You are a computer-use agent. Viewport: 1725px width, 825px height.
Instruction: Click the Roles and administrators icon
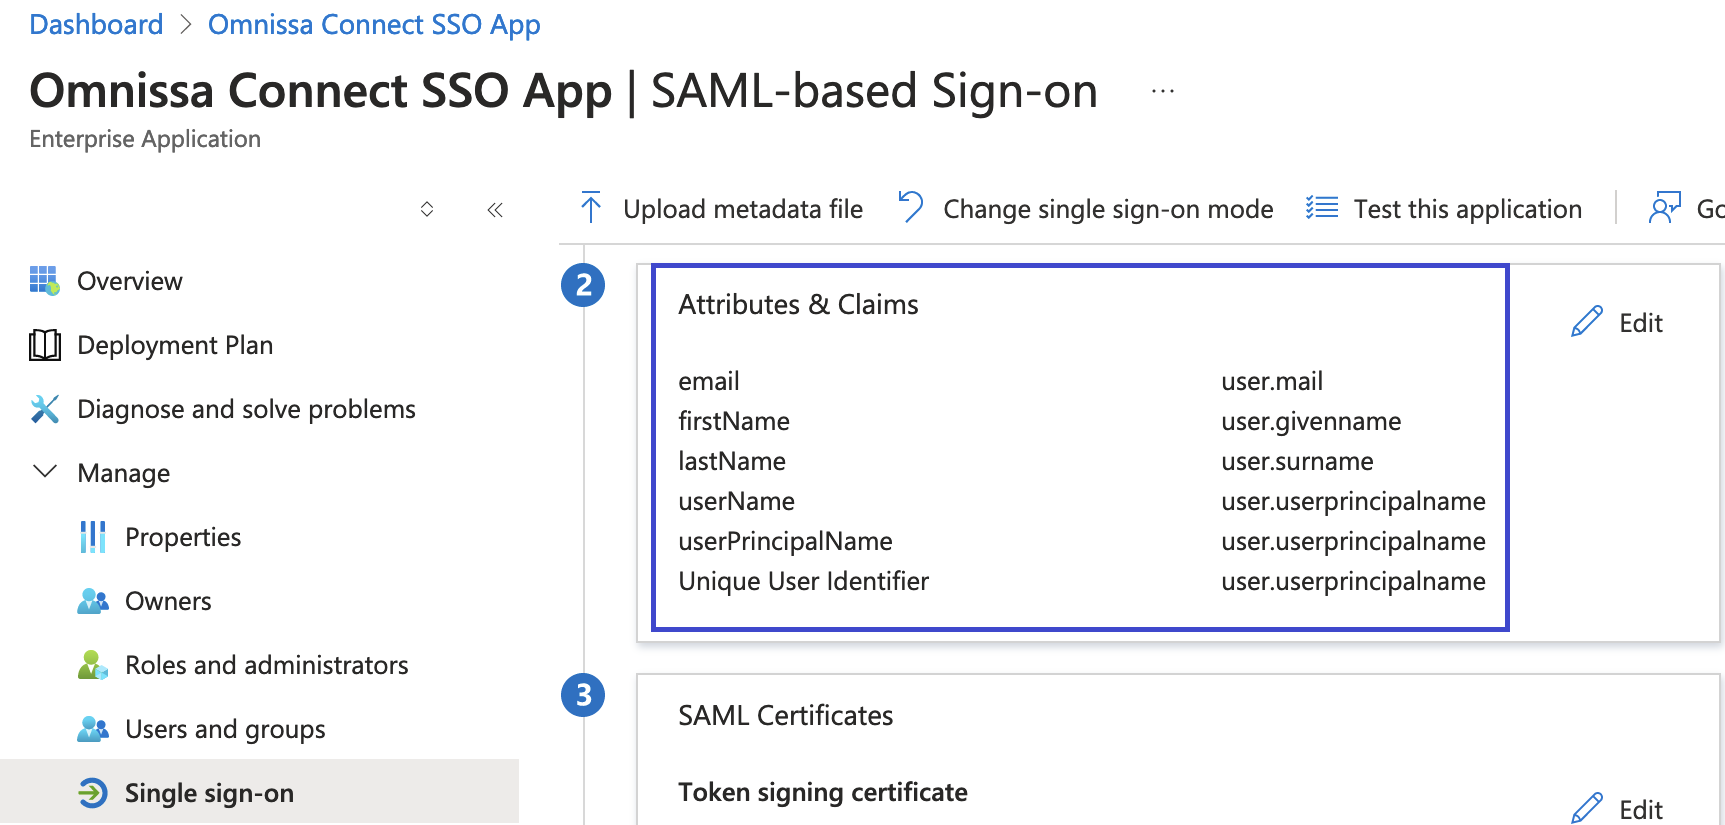pyautogui.click(x=93, y=665)
